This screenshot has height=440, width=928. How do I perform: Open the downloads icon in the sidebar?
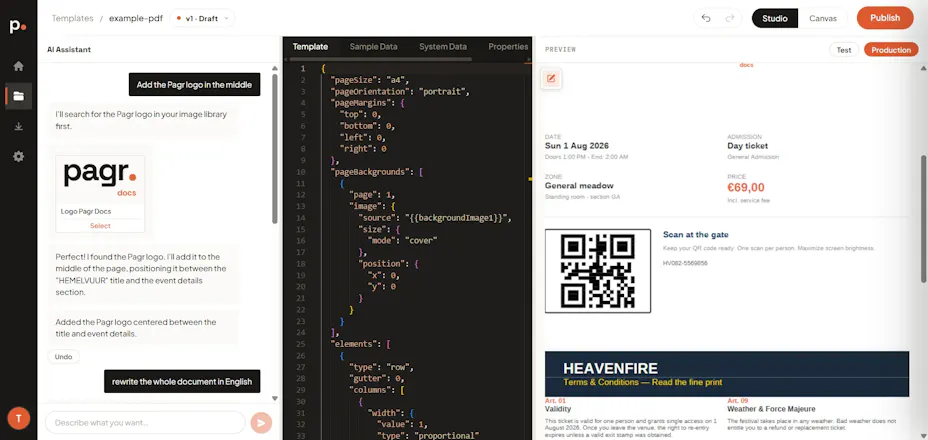tap(18, 126)
